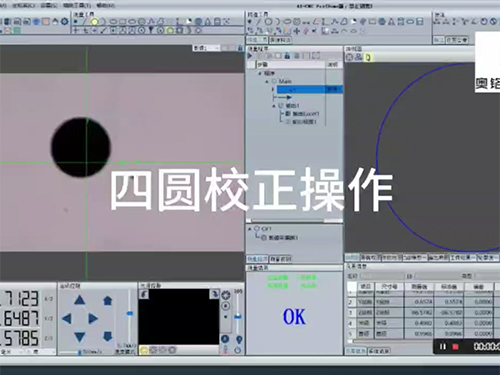Click row 4 in the results table
This screenshot has height=375, width=500.
pyautogui.click(x=423, y=323)
